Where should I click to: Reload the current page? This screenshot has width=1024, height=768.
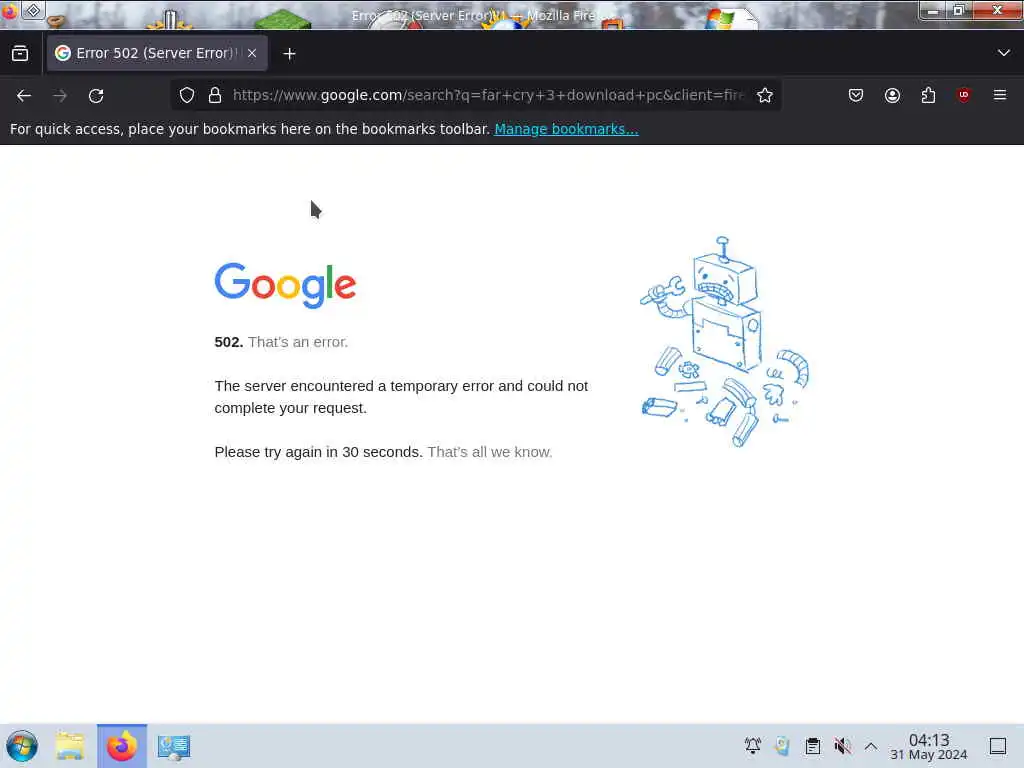coord(96,96)
